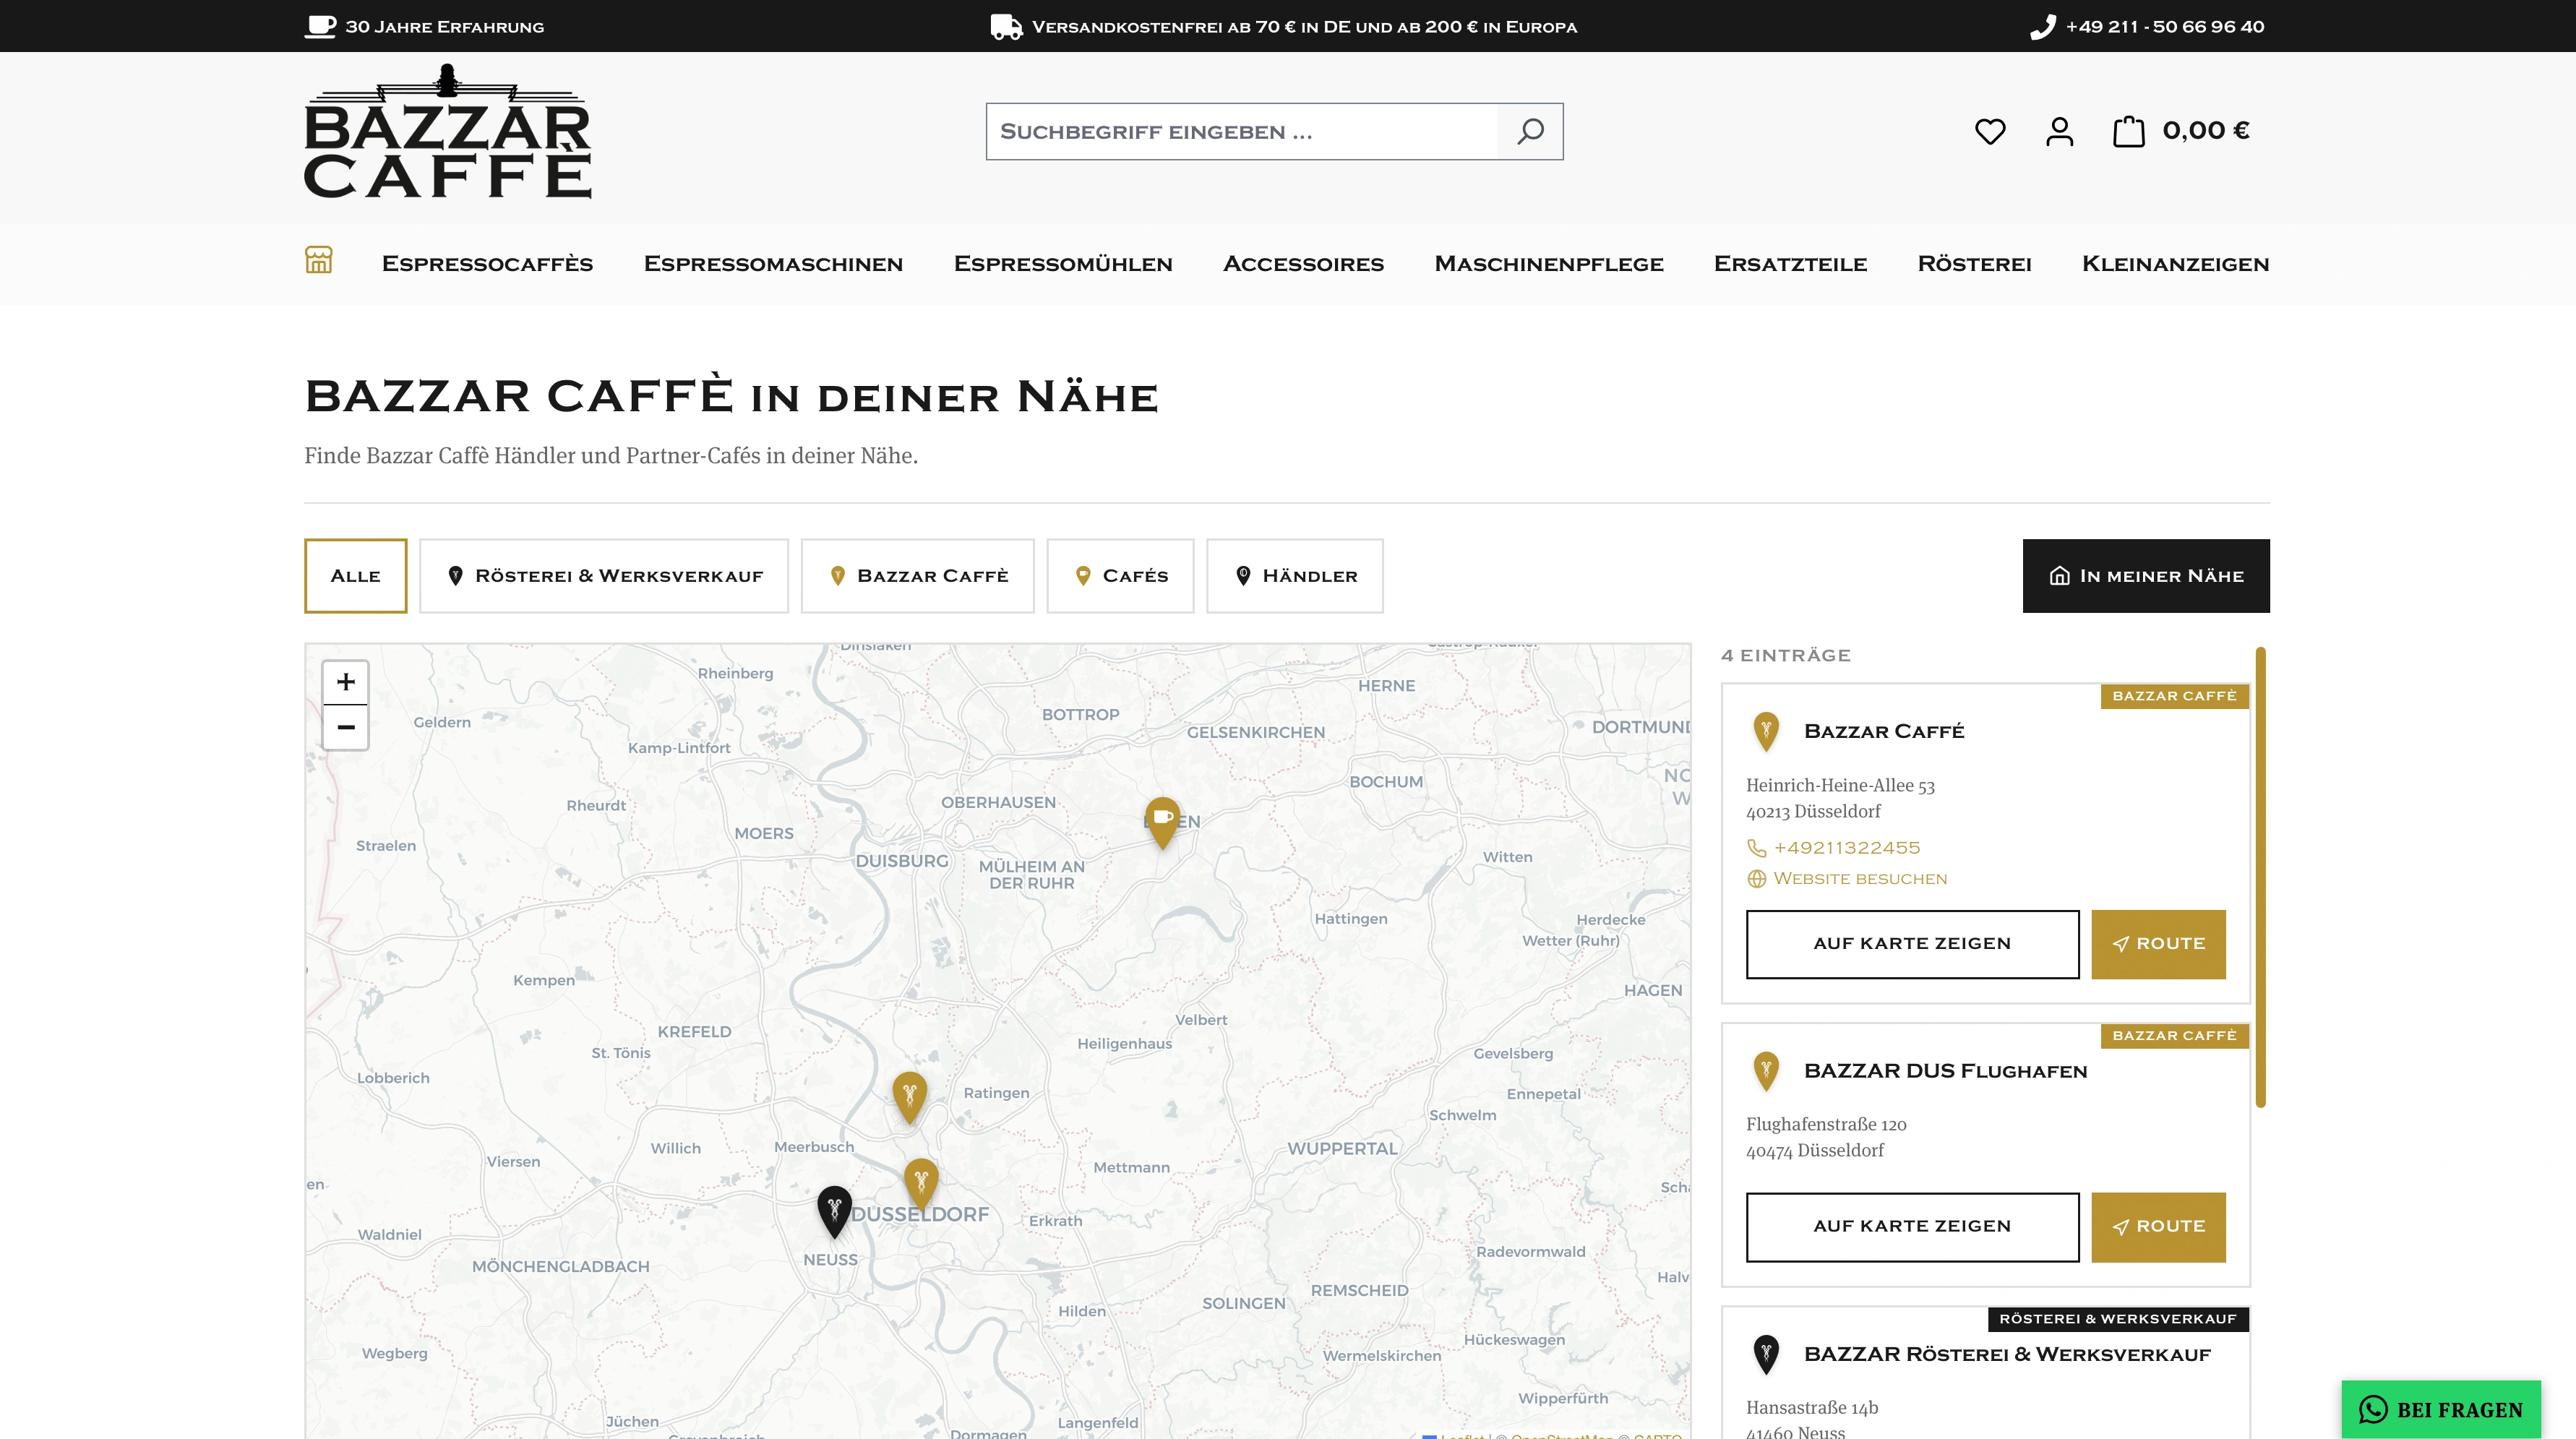2576x1439 pixels.
Task: Click the Hansastraße 14b address
Action: click(x=1812, y=1408)
